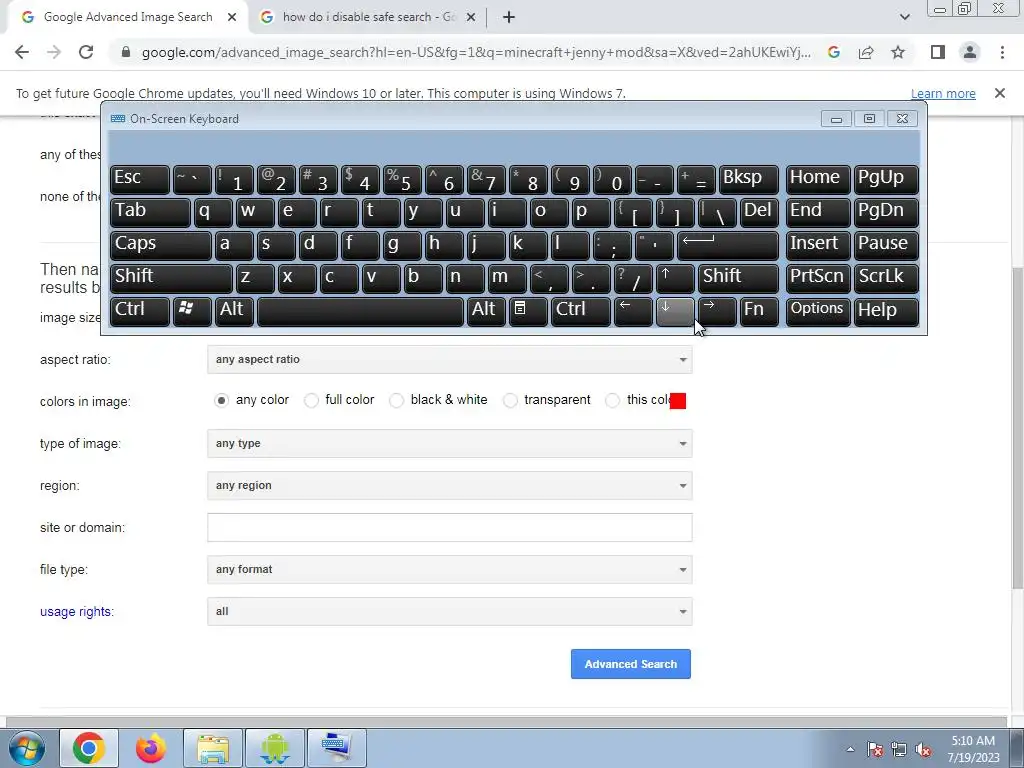Click the red color swatch

coord(678,401)
